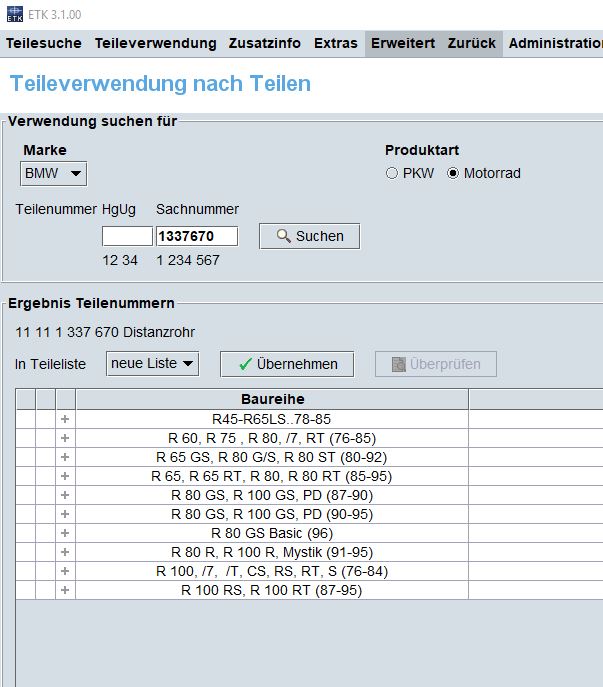Click the Baureihe column header
This screenshot has width=603, height=687.
point(272,400)
